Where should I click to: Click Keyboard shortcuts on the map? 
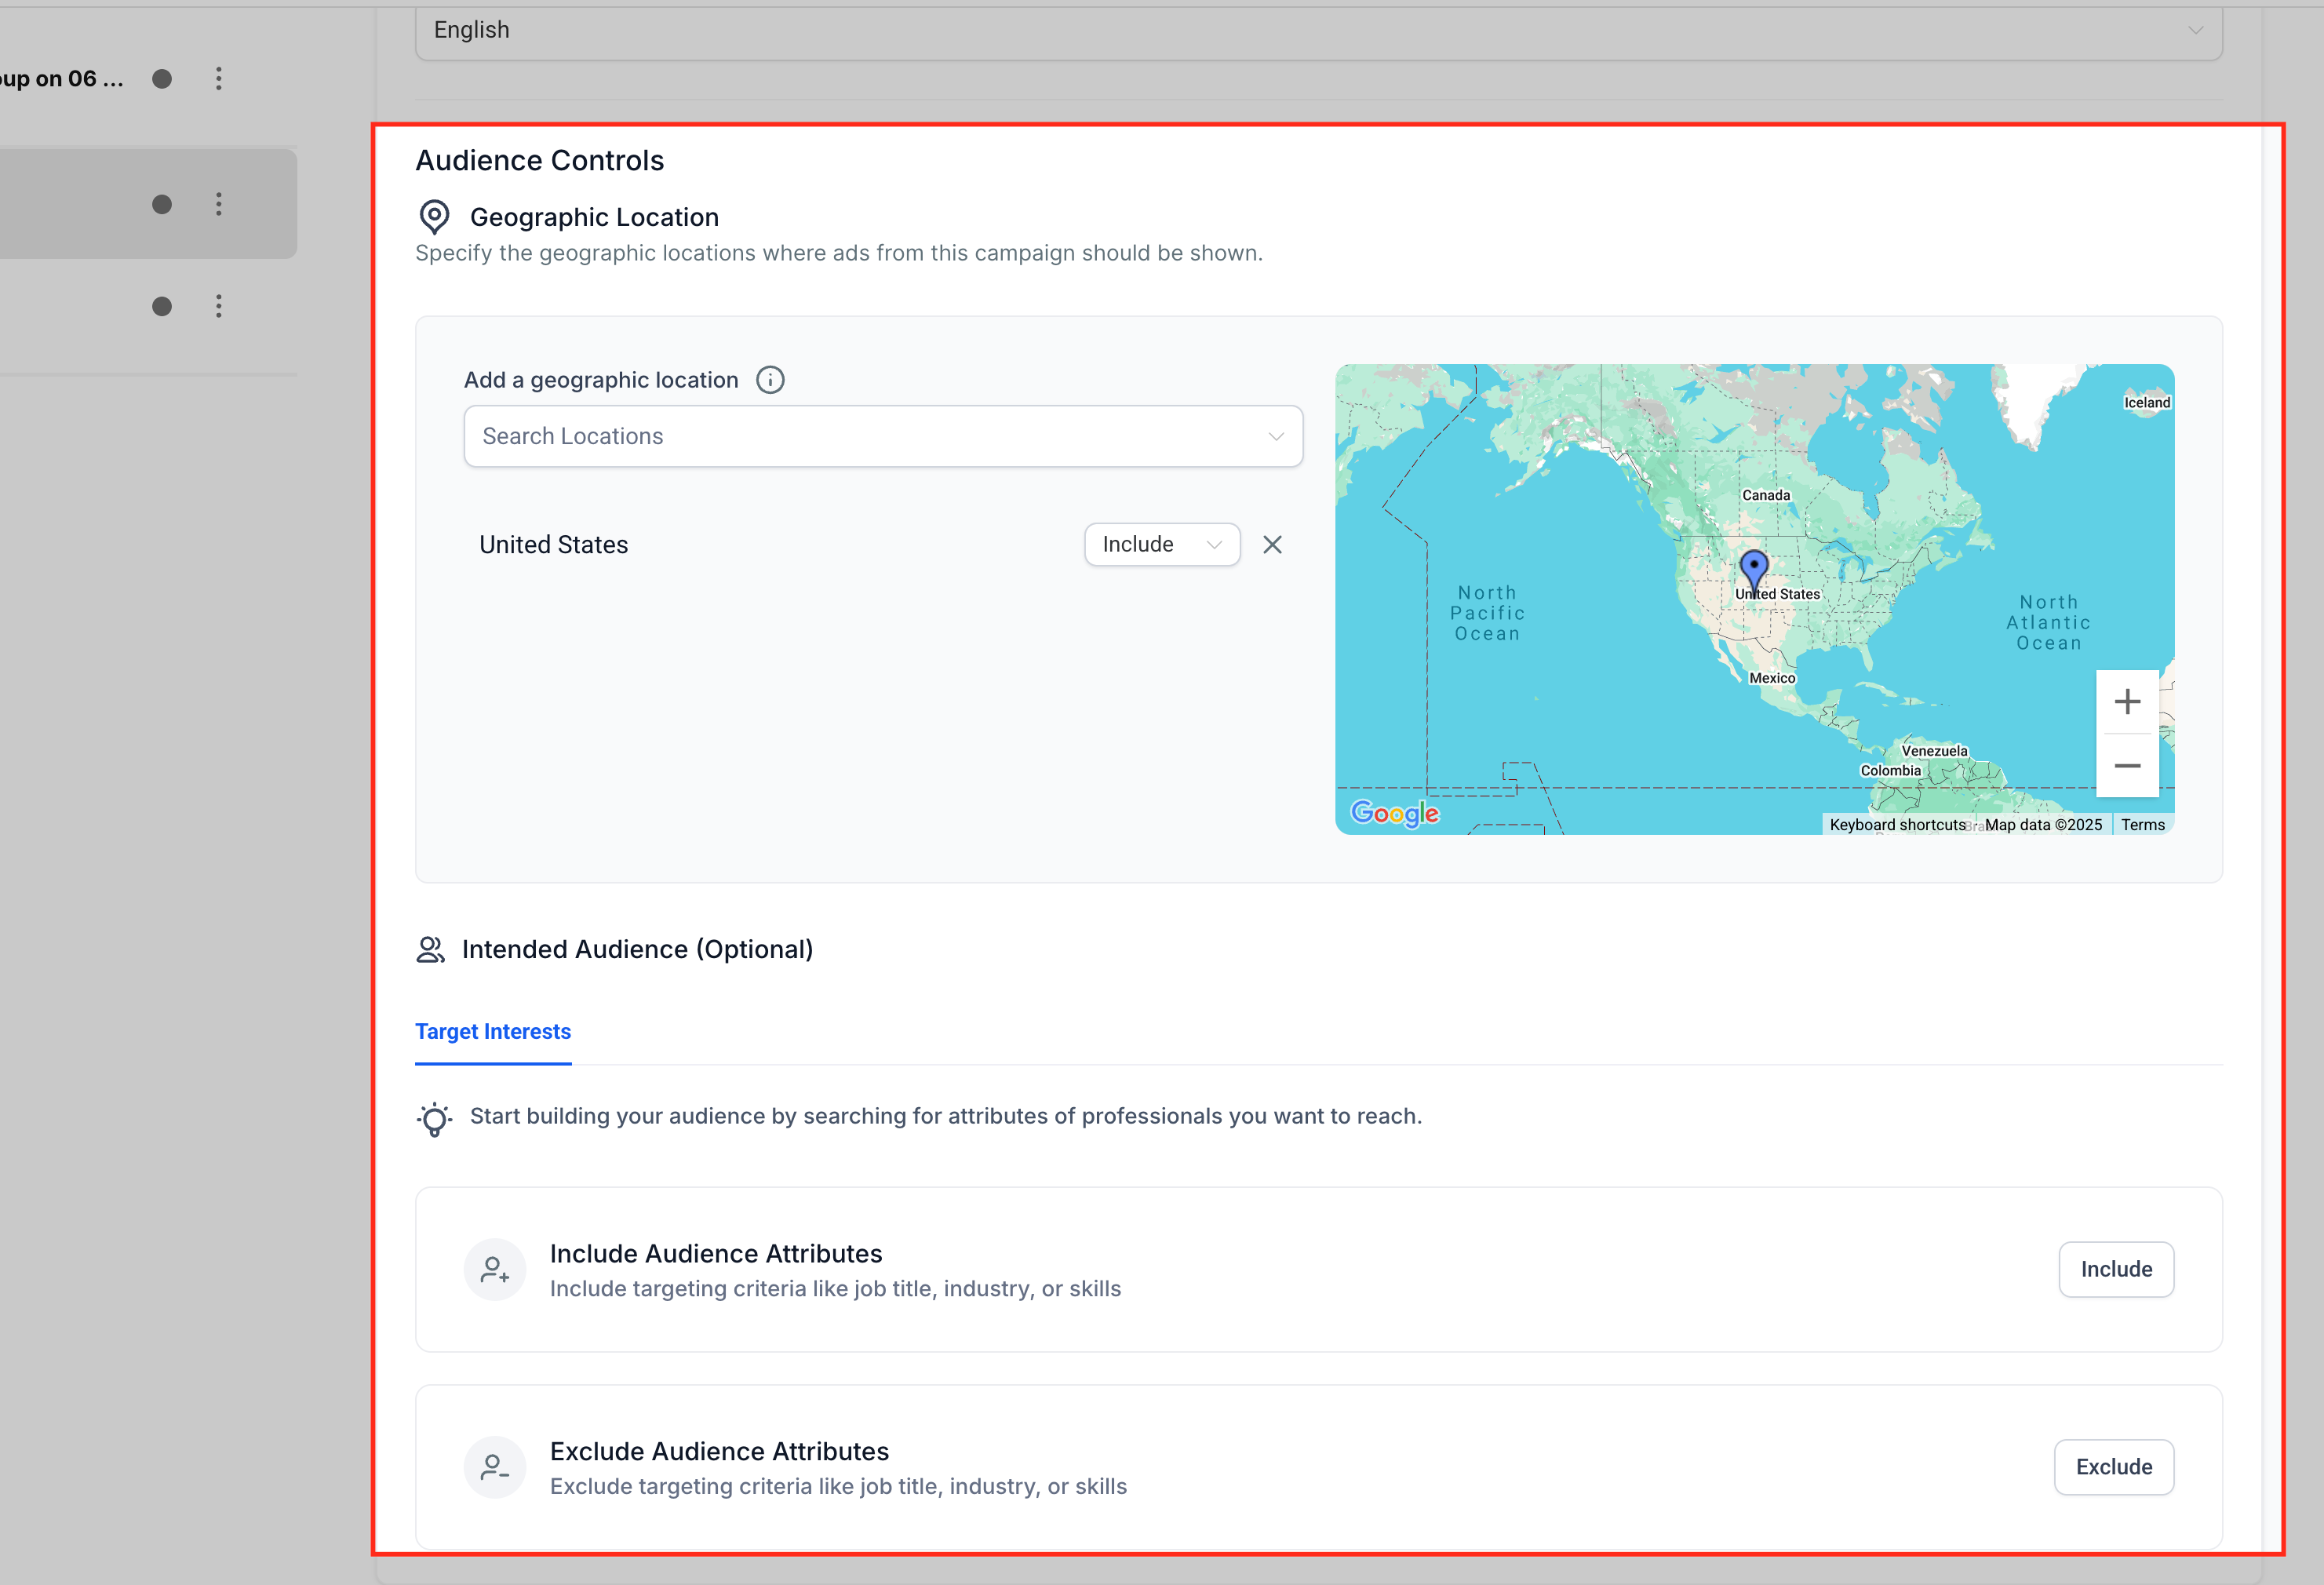click(x=1896, y=825)
